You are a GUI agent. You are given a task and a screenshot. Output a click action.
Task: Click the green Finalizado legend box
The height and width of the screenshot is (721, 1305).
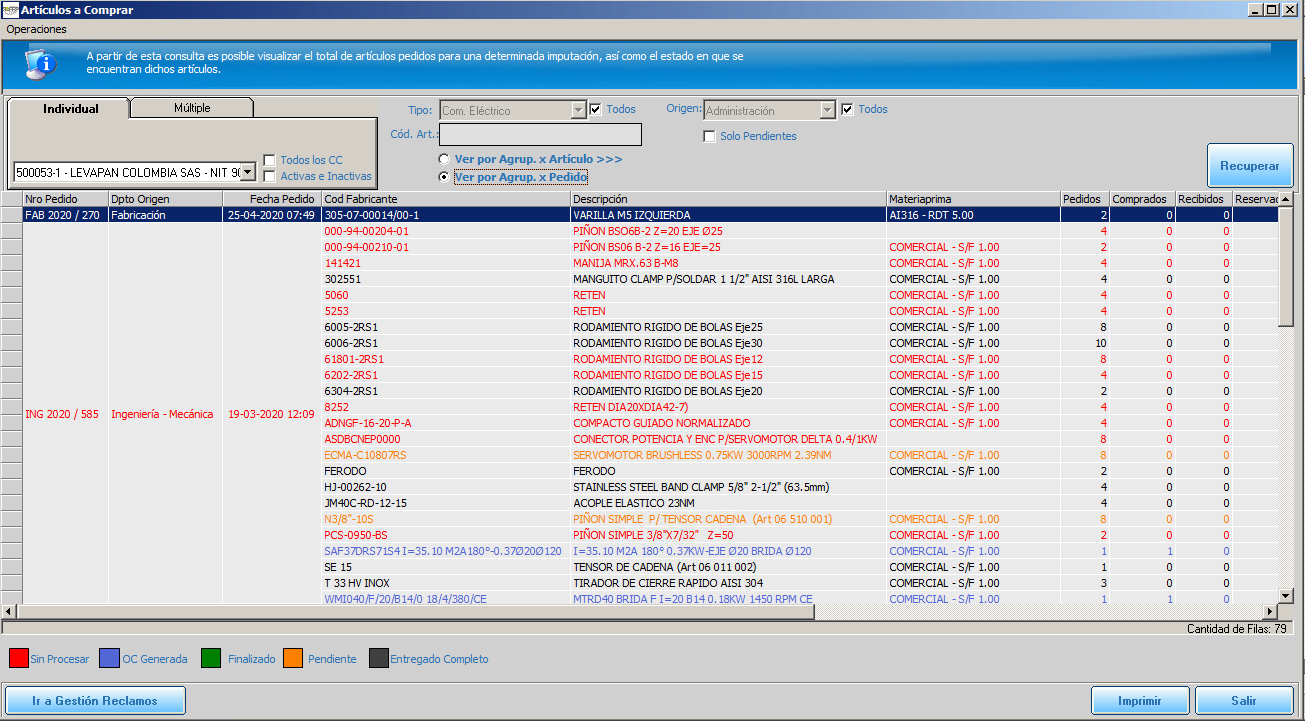coord(211,659)
